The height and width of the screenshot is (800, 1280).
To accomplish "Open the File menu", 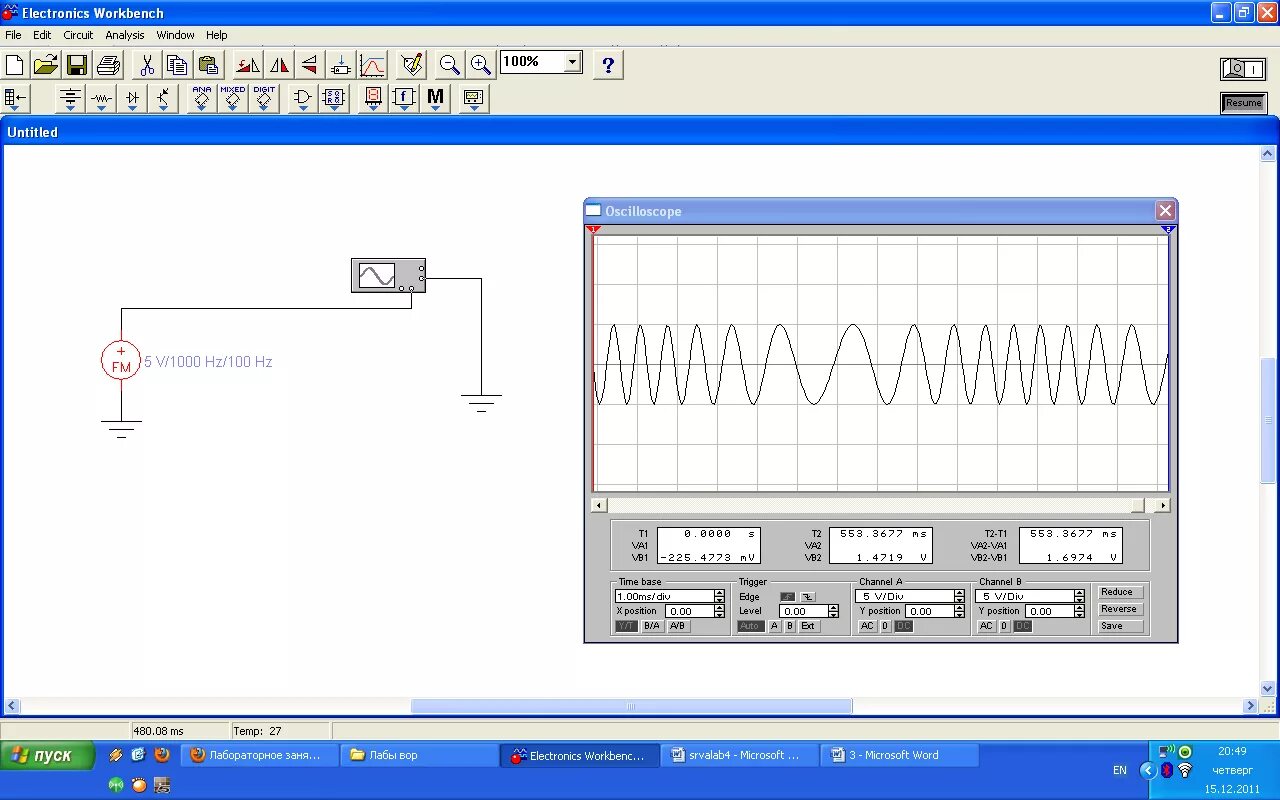I will [x=13, y=35].
